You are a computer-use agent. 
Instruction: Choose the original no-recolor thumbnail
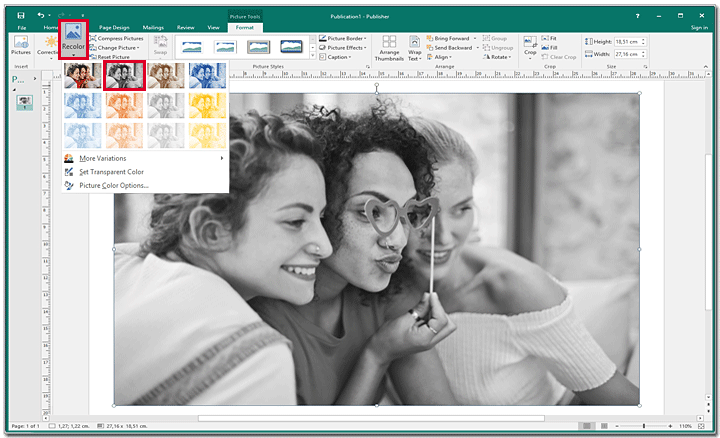tap(83, 76)
